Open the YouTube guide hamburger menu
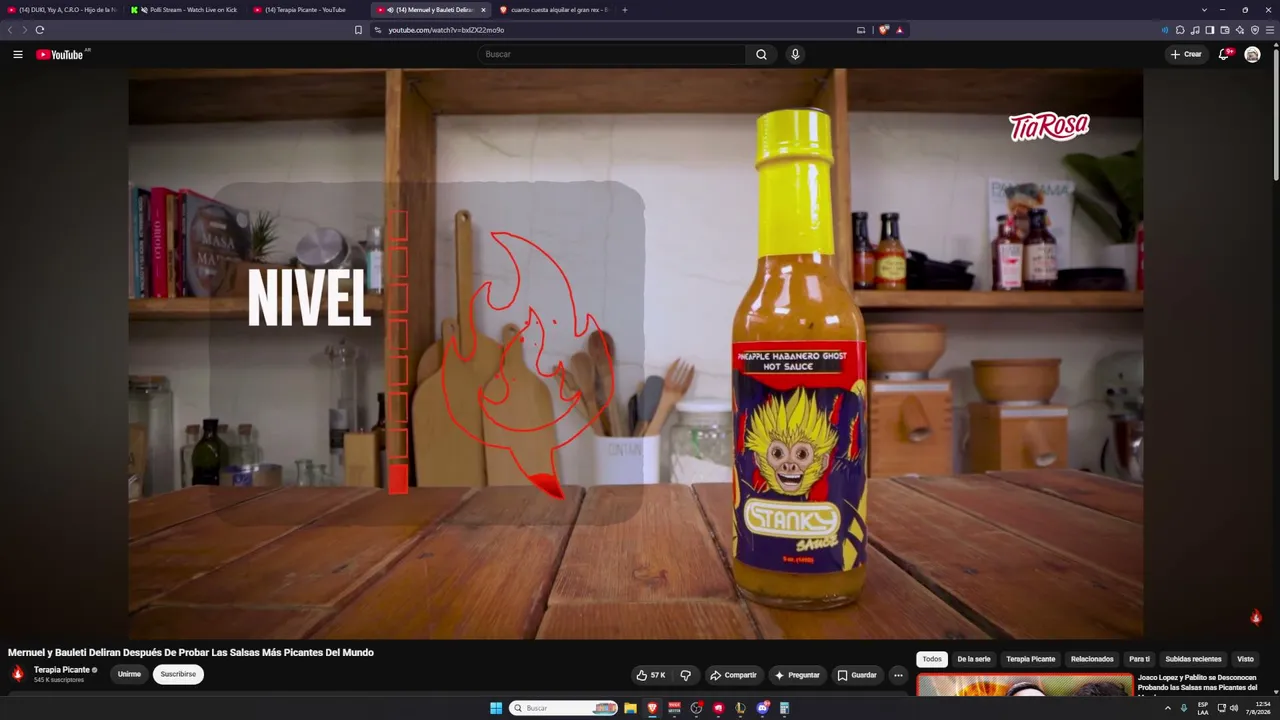Viewport: 1280px width, 720px height. (x=18, y=54)
